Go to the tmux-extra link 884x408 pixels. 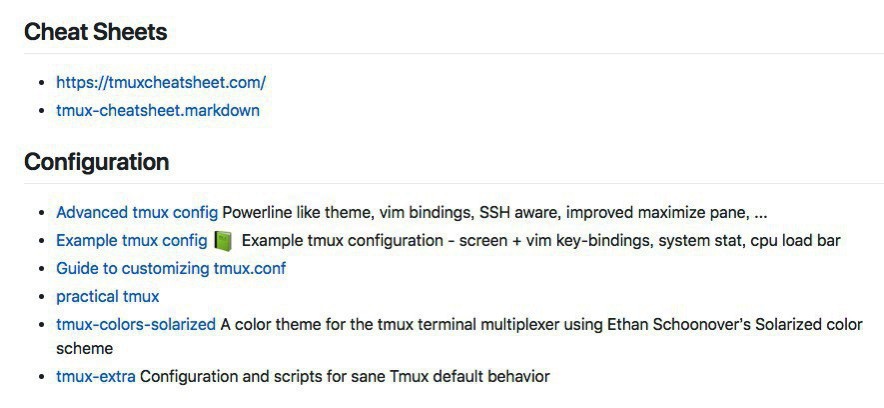(96, 376)
